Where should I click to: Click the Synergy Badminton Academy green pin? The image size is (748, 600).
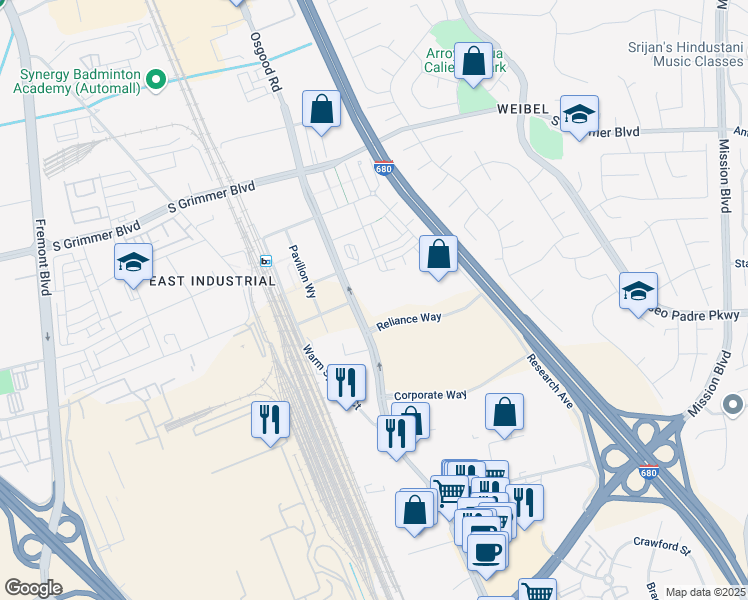[x=156, y=80]
